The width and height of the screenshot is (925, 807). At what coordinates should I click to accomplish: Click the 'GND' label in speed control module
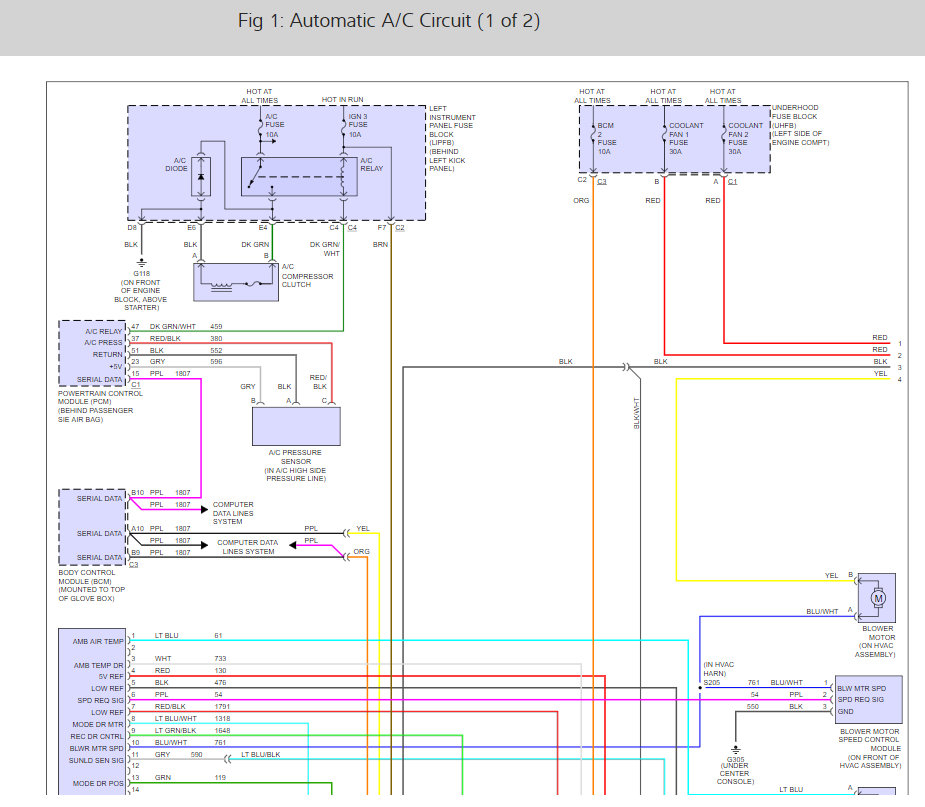point(845,711)
